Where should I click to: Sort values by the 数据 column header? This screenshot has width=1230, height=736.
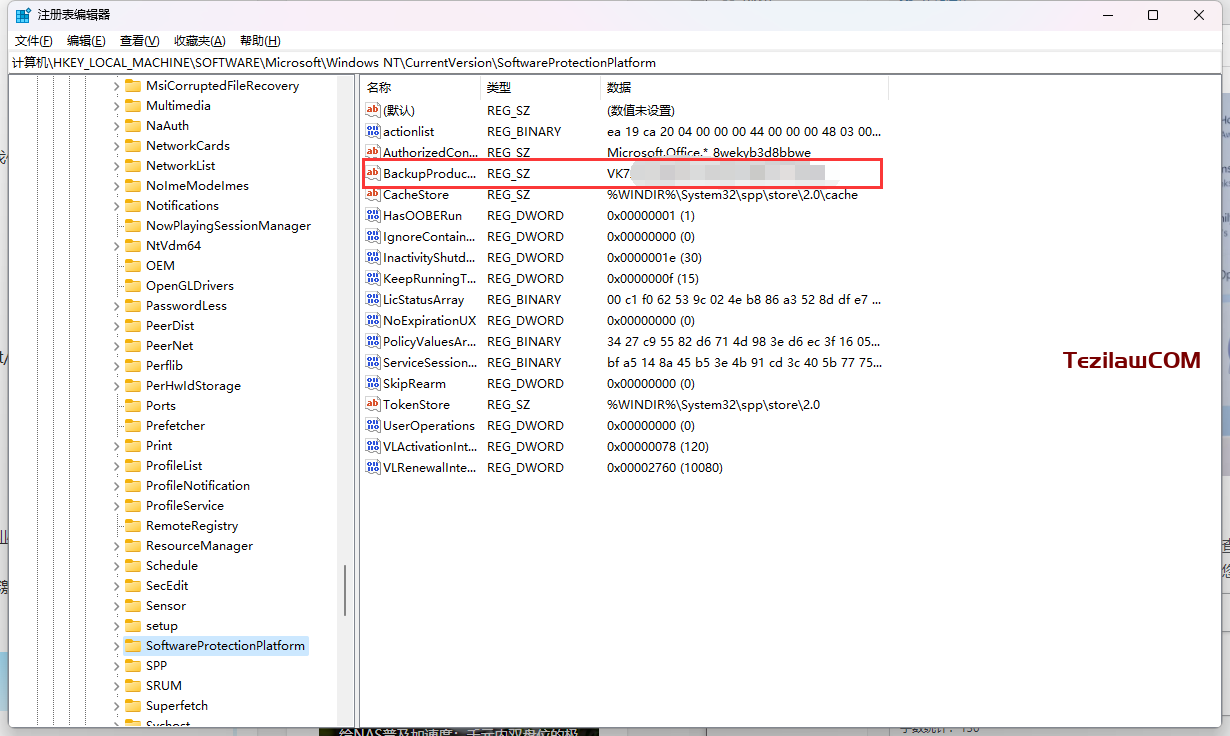point(744,87)
